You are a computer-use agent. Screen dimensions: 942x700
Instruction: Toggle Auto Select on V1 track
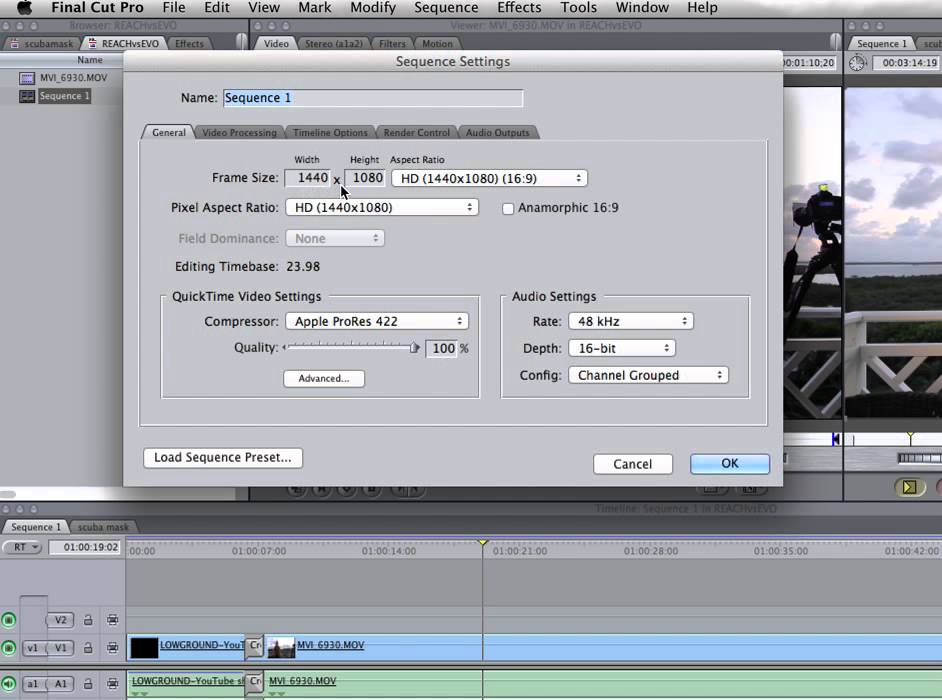112,648
